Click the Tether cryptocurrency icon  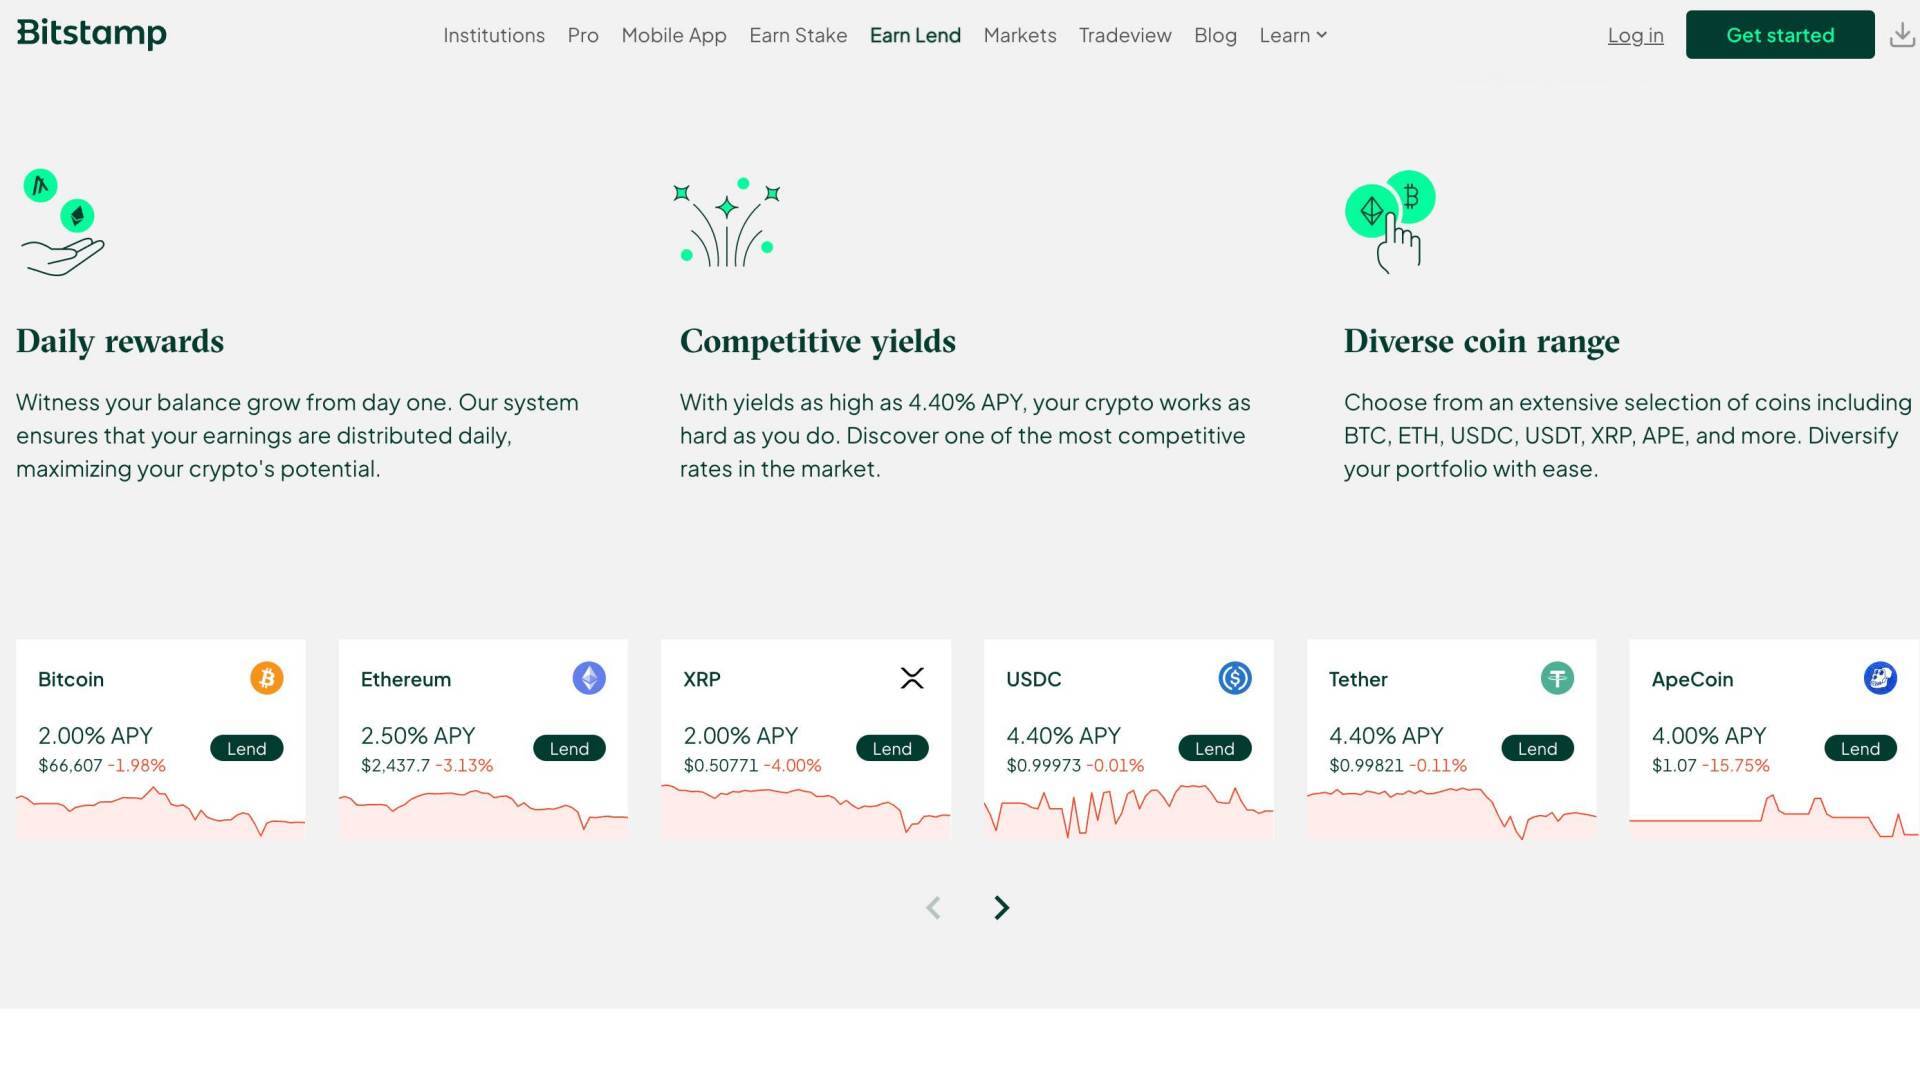(1557, 678)
